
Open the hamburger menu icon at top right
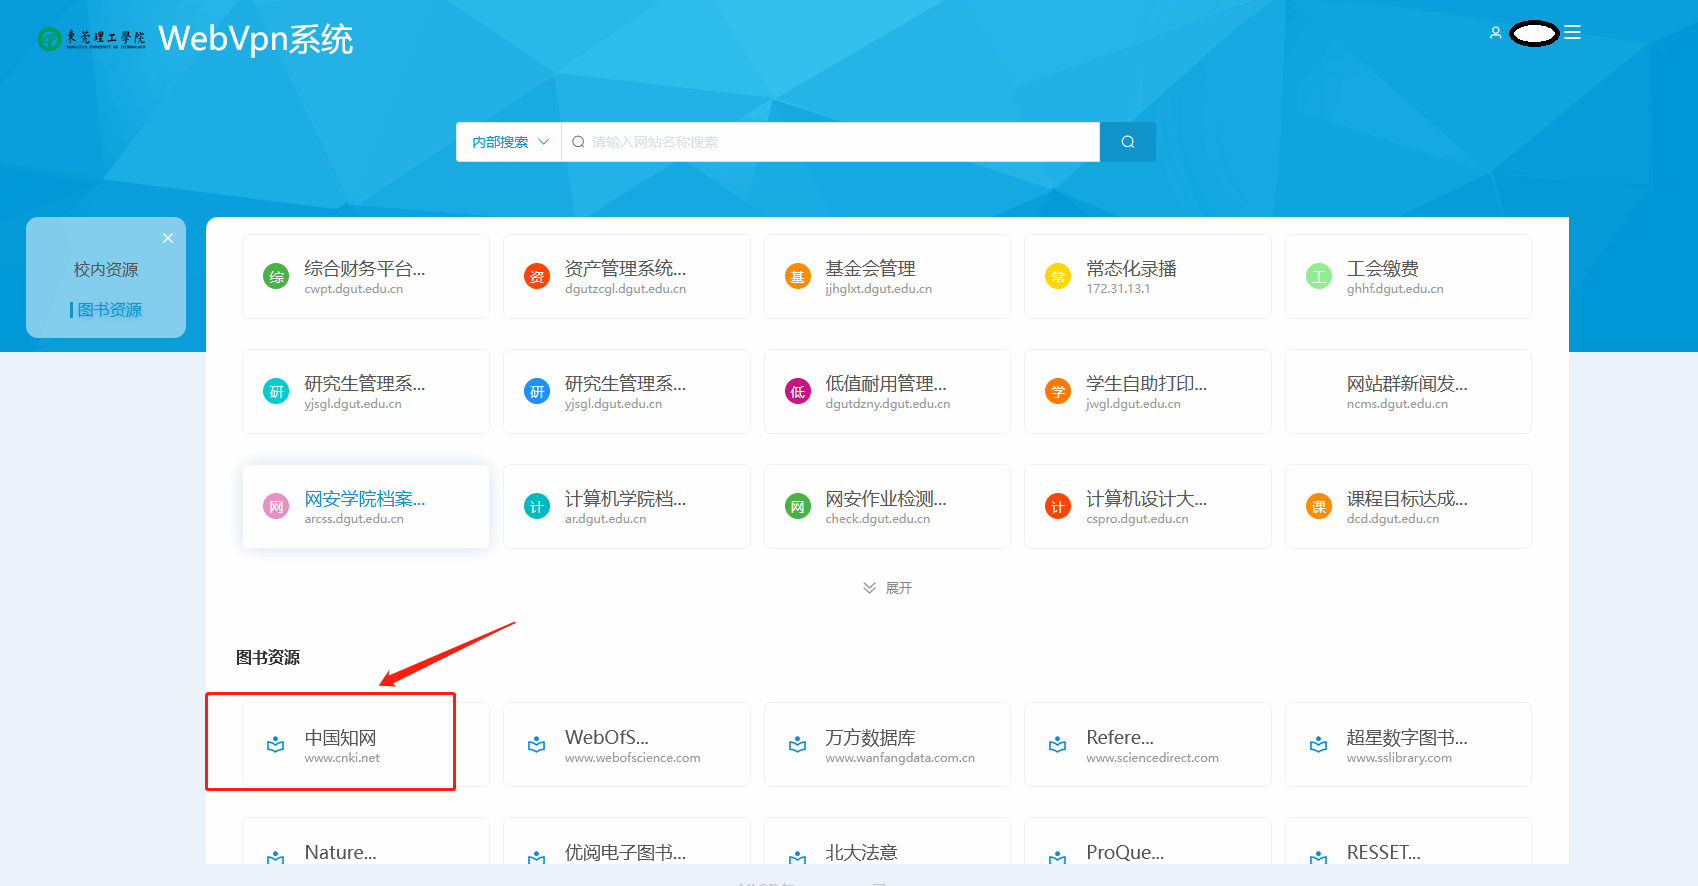tap(1573, 33)
